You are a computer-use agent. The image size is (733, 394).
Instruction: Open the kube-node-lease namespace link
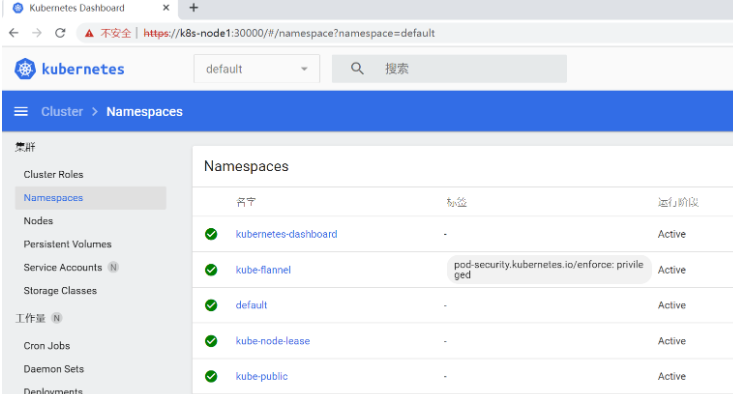point(273,341)
